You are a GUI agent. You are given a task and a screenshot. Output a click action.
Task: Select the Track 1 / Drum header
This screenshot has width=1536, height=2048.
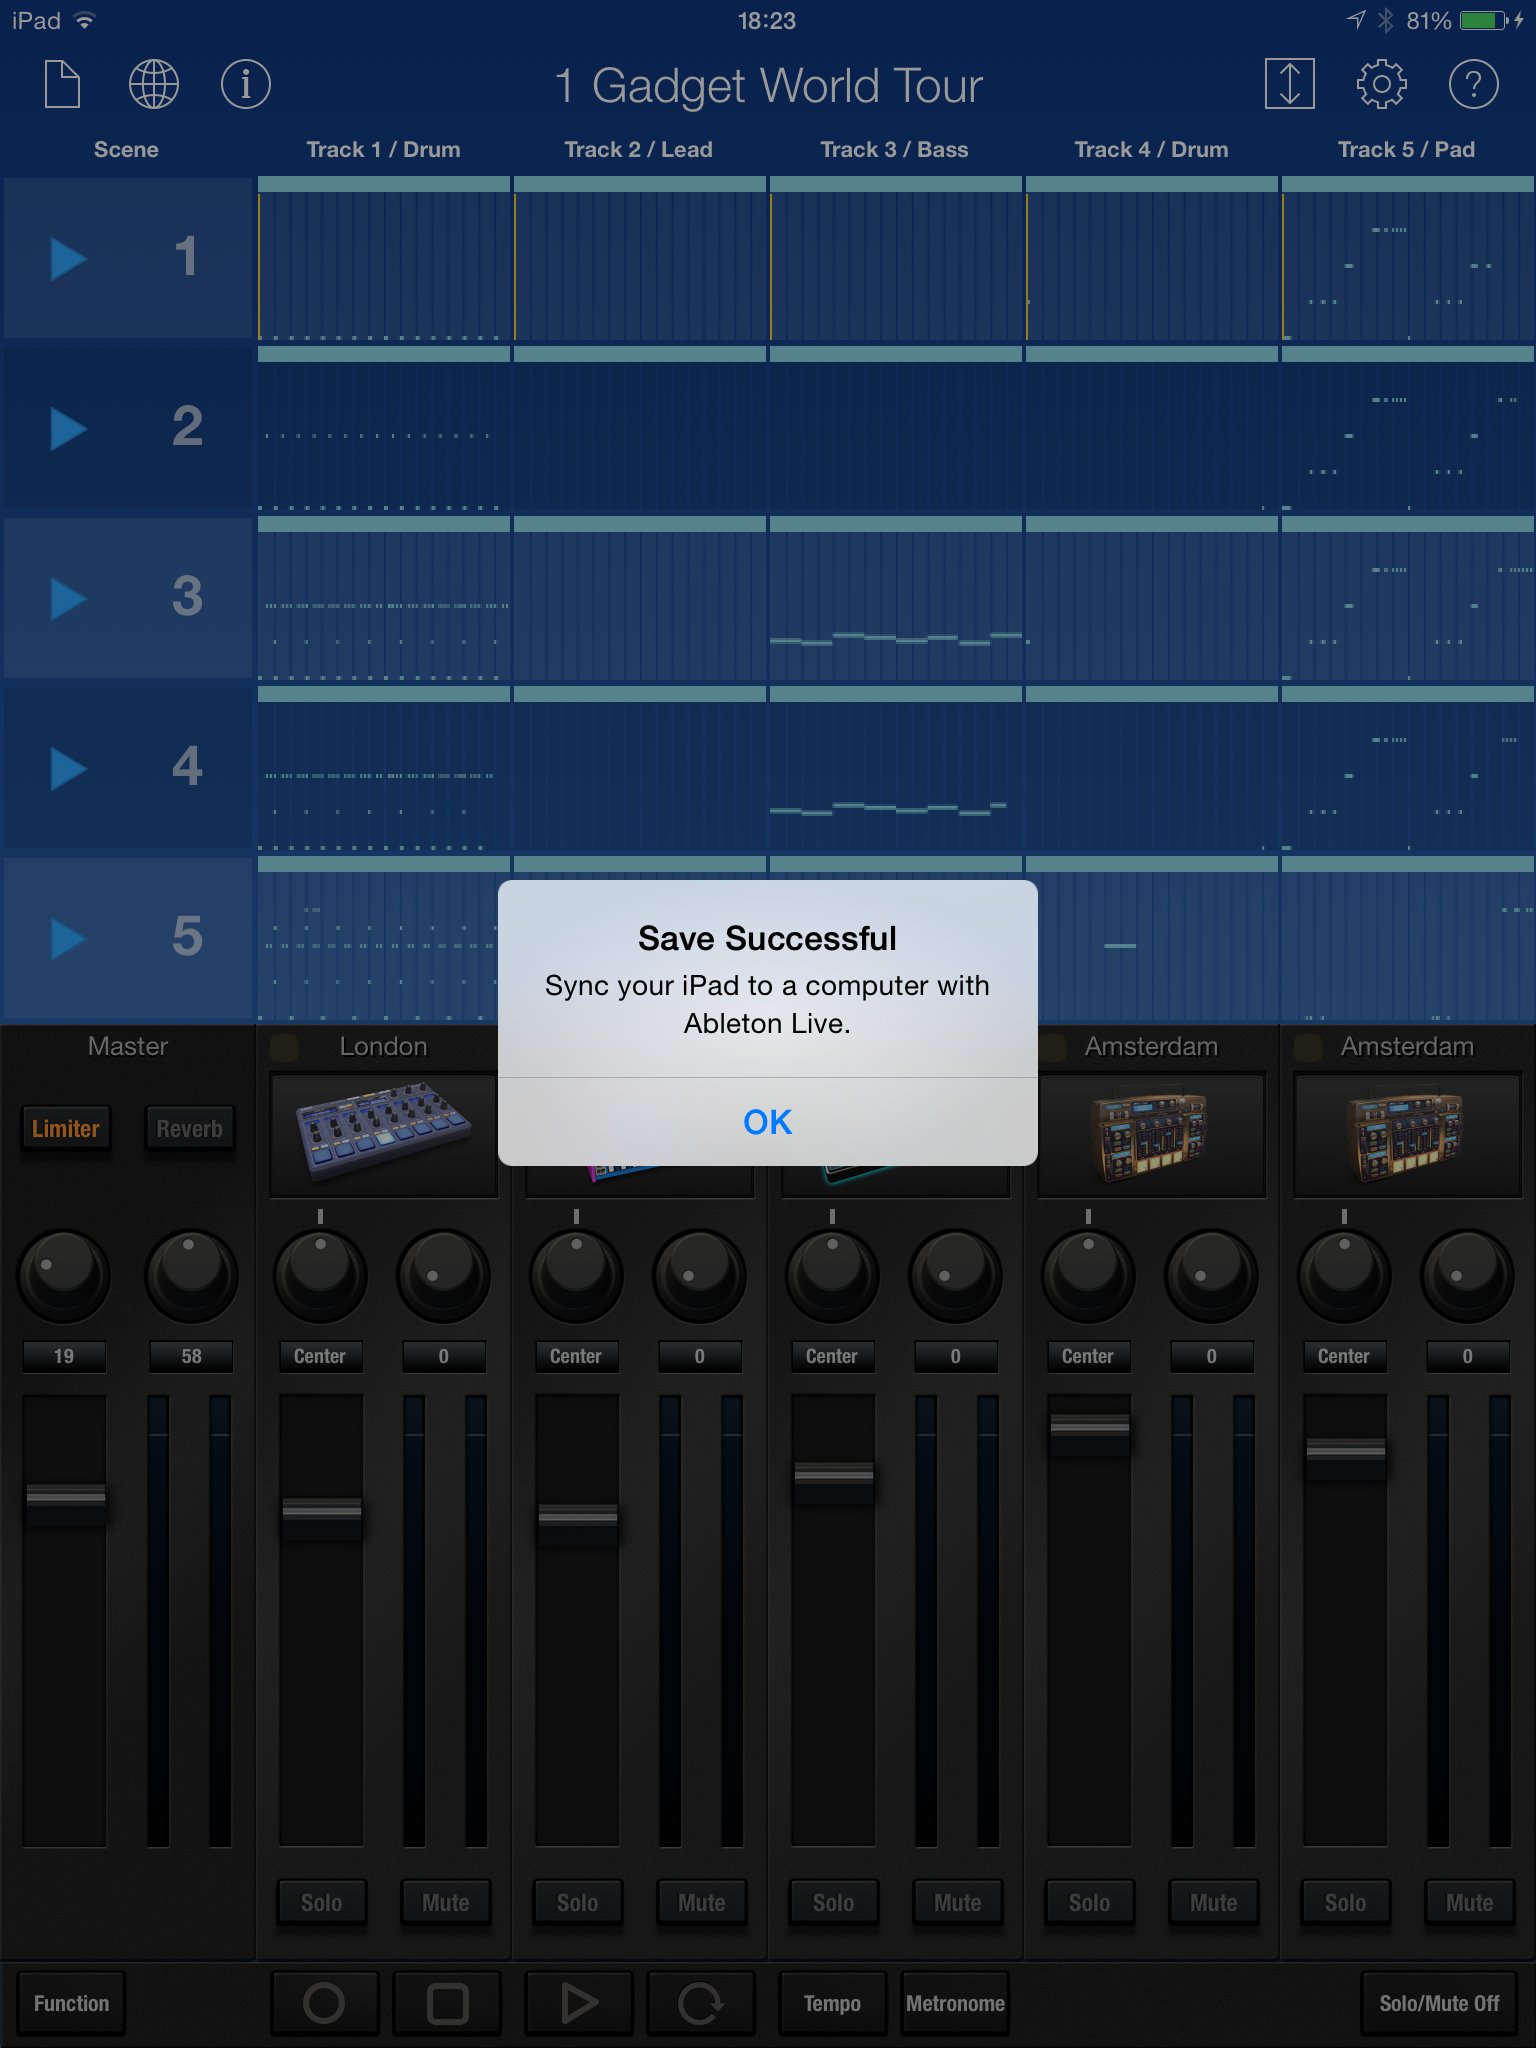click(x=384, y=150)
